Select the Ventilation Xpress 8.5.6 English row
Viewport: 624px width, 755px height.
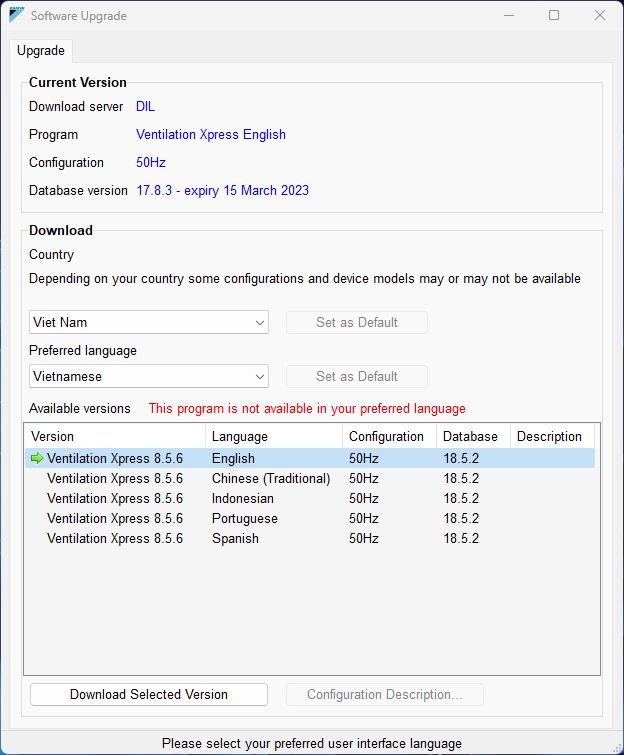310,458
